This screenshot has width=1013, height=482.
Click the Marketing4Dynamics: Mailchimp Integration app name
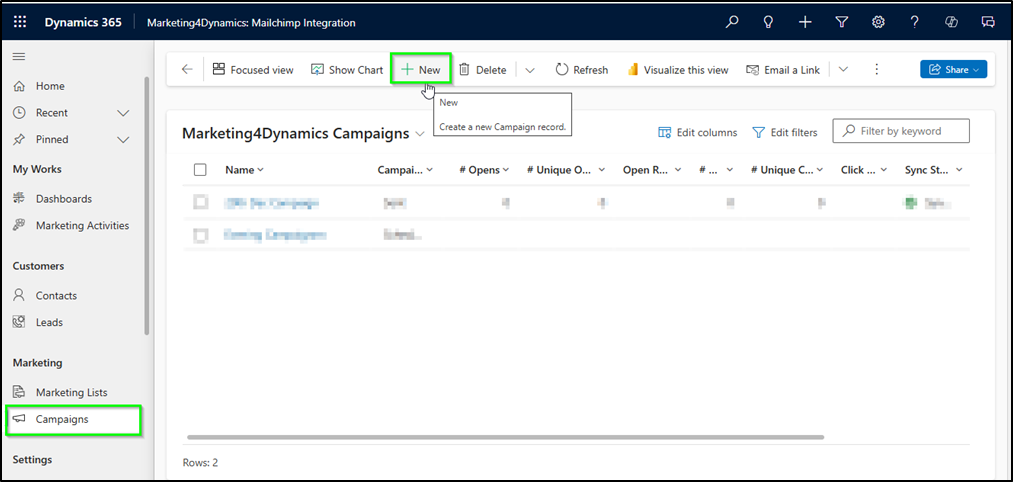pyautogui.click(x=251, y=23)
